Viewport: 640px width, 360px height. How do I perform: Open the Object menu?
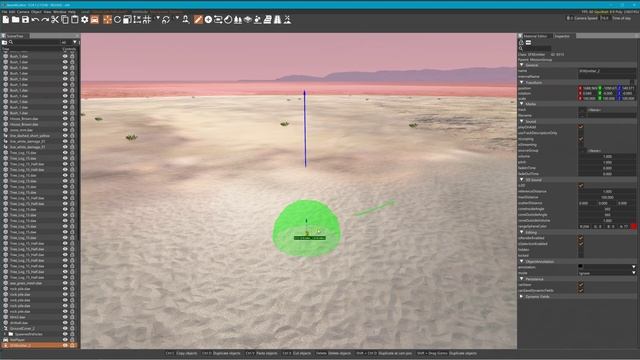pos(36,12)
